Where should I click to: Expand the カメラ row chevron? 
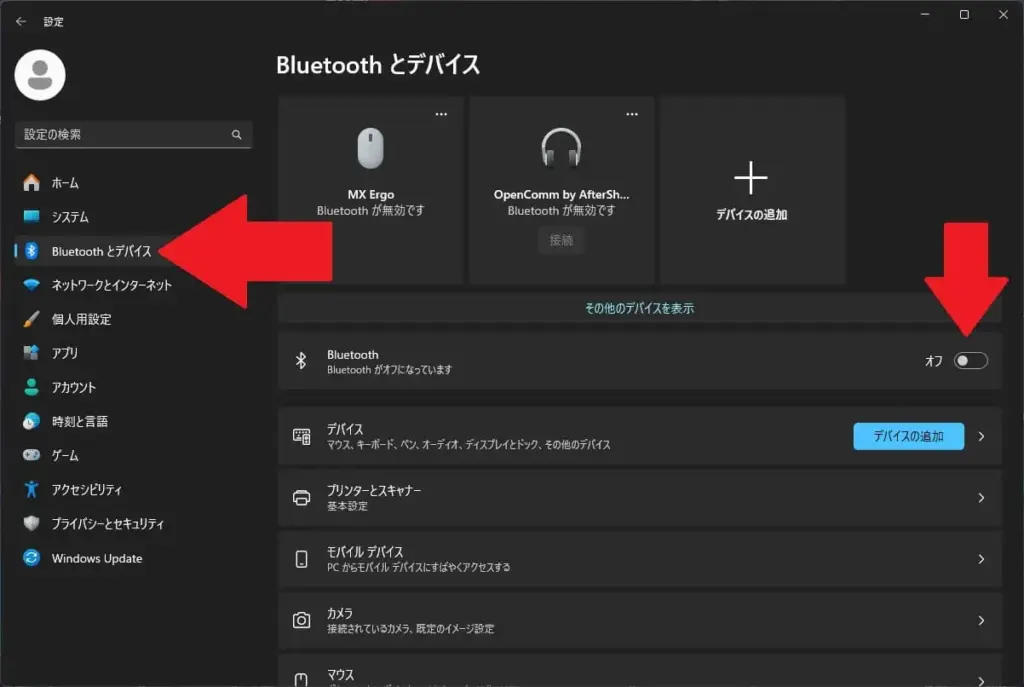click(x=981, y=620)
